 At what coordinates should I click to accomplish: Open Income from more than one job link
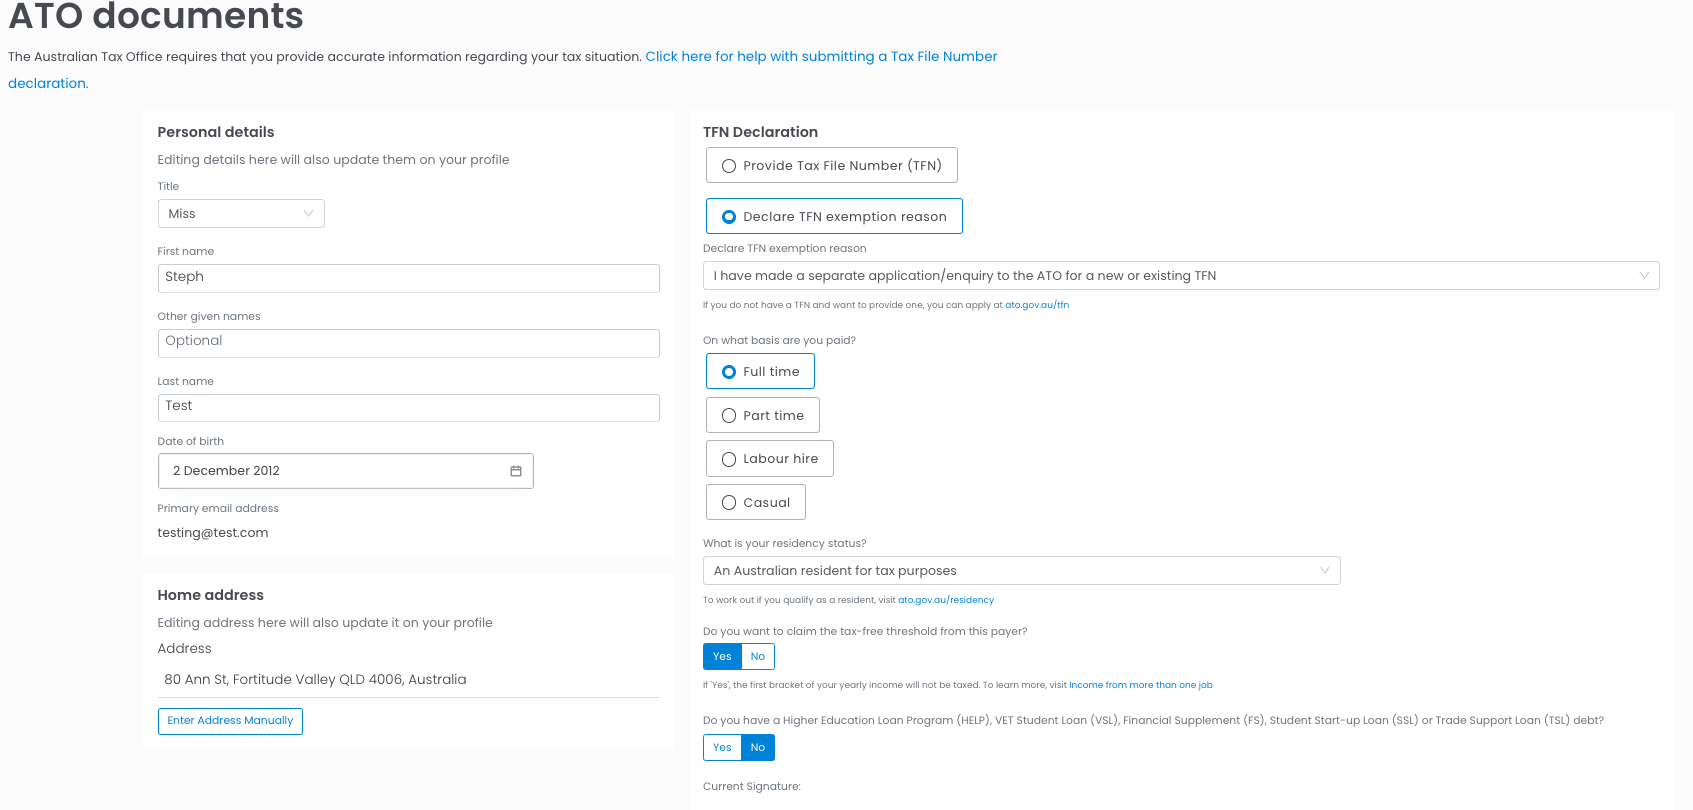[1140, 685]
